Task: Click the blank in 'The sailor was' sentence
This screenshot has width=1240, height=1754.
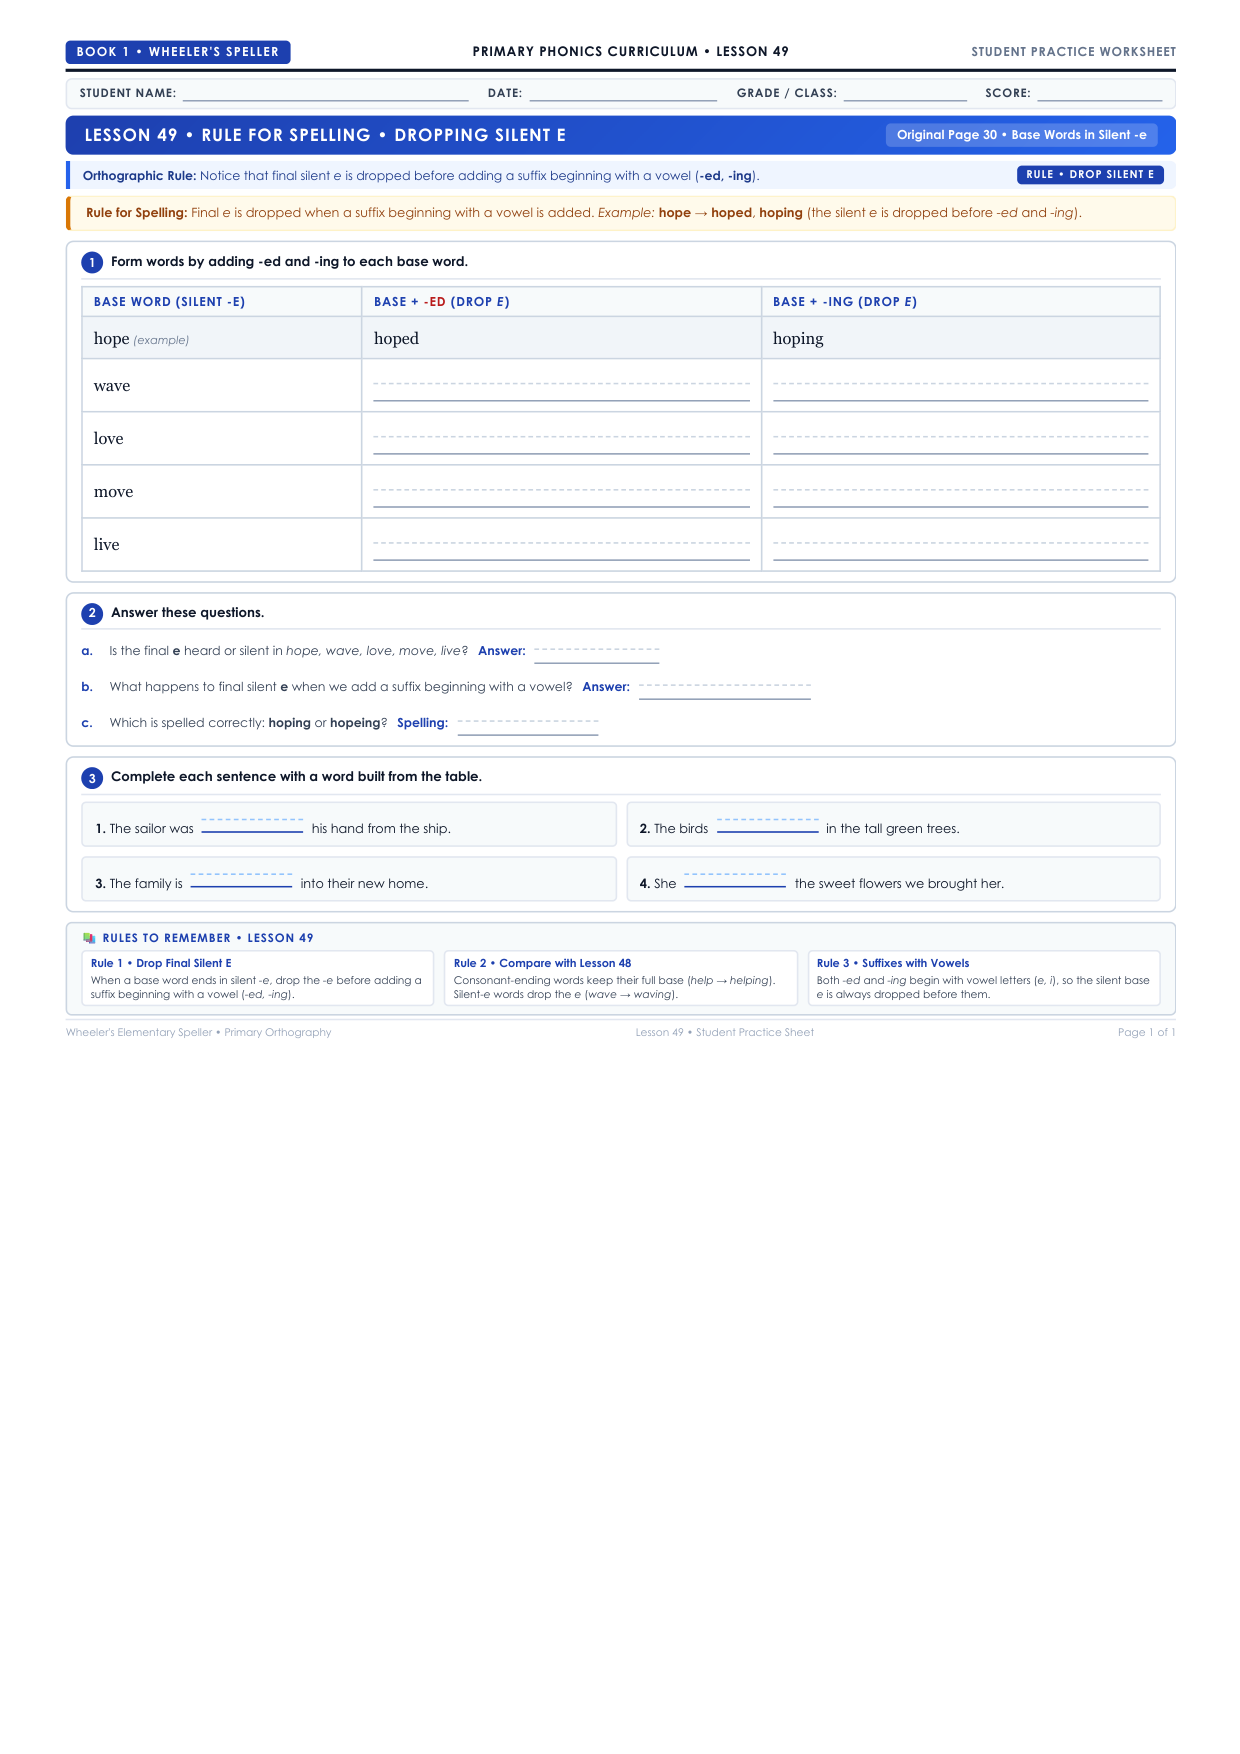Action: coord(253,827)
